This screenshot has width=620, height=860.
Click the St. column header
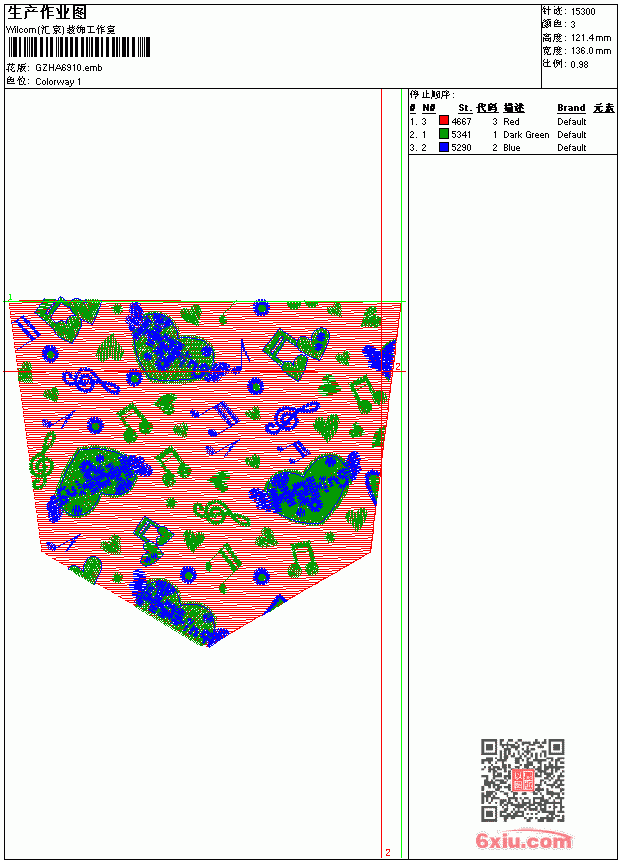pos(465,108)
